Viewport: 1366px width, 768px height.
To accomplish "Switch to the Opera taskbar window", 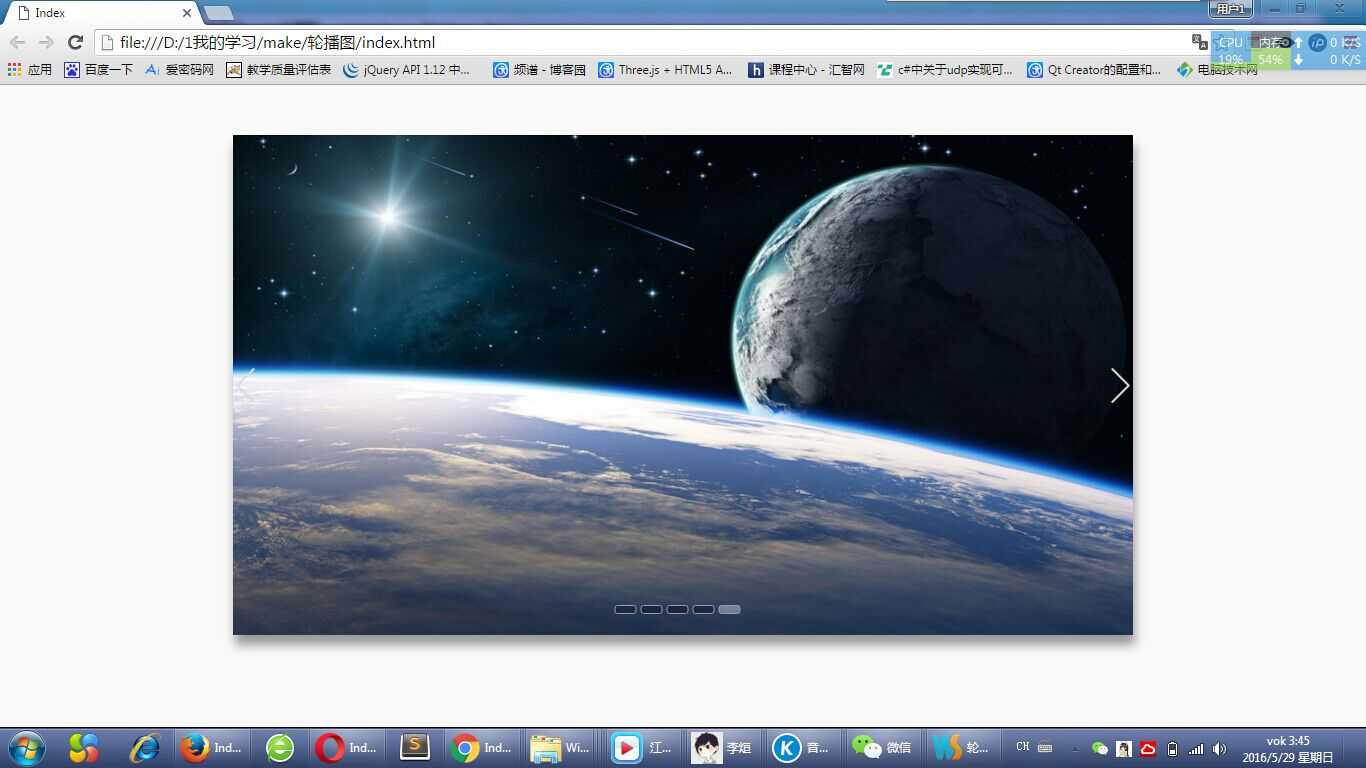I will (347, 748).
